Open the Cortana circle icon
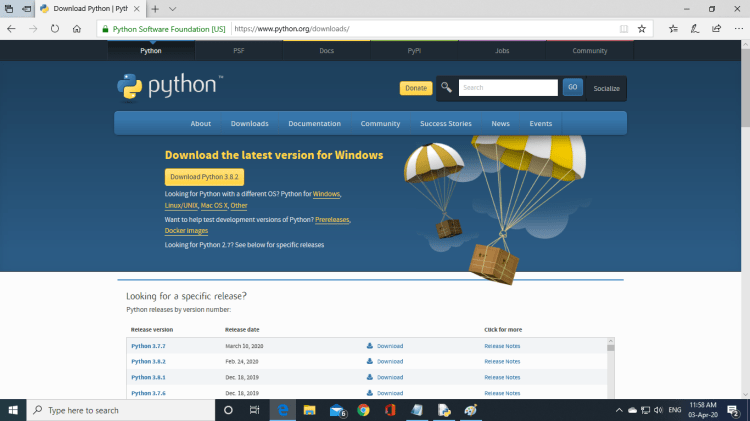Screen dimensions: 750x421 [228, 410]
